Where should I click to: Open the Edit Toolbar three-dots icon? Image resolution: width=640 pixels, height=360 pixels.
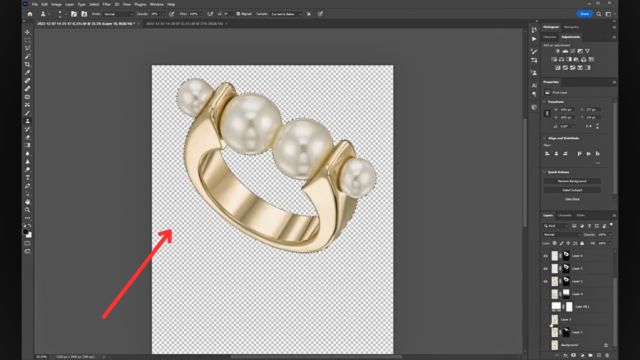tap(27, 218)
